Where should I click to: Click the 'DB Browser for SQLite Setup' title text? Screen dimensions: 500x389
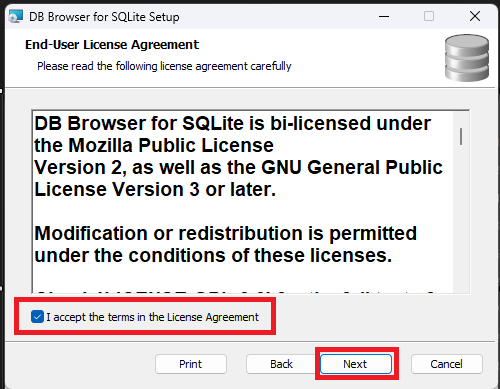104,17
